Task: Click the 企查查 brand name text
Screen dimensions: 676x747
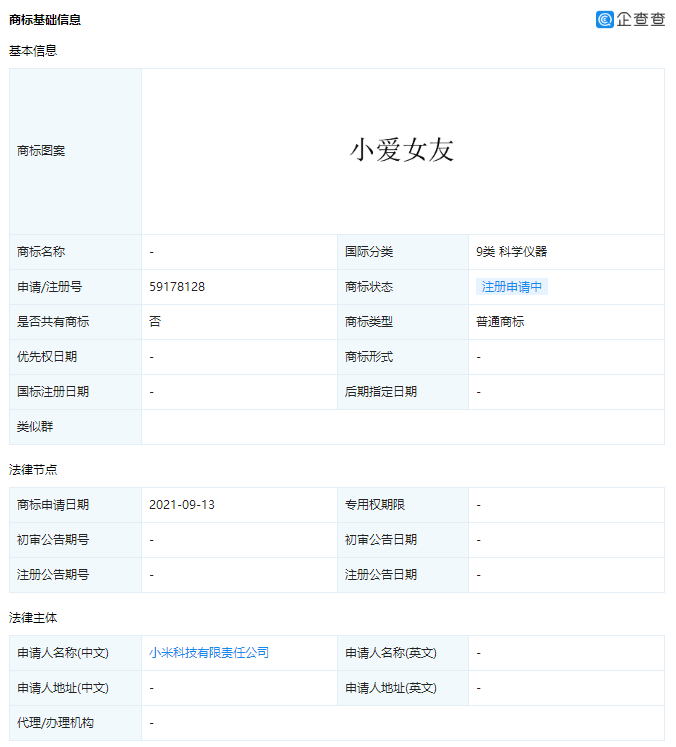Action: tap(640, 19)
